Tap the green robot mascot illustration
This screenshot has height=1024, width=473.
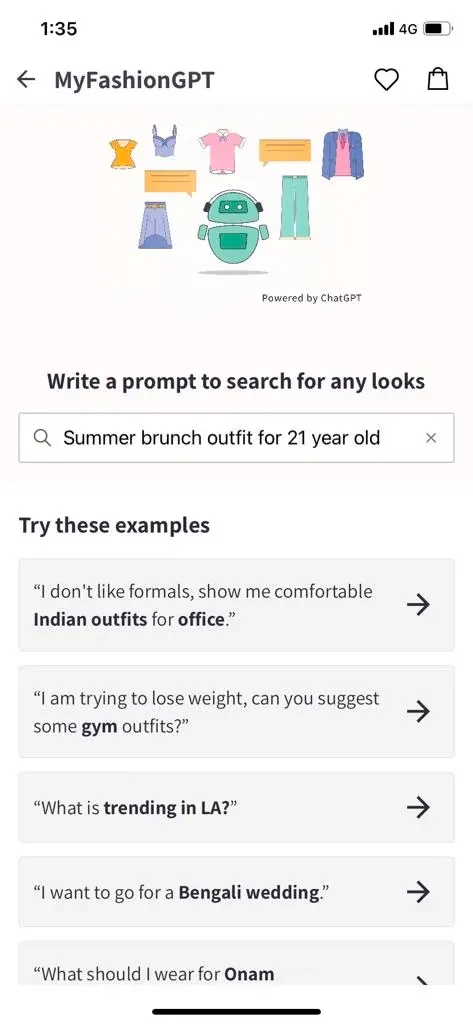point(233,231)
